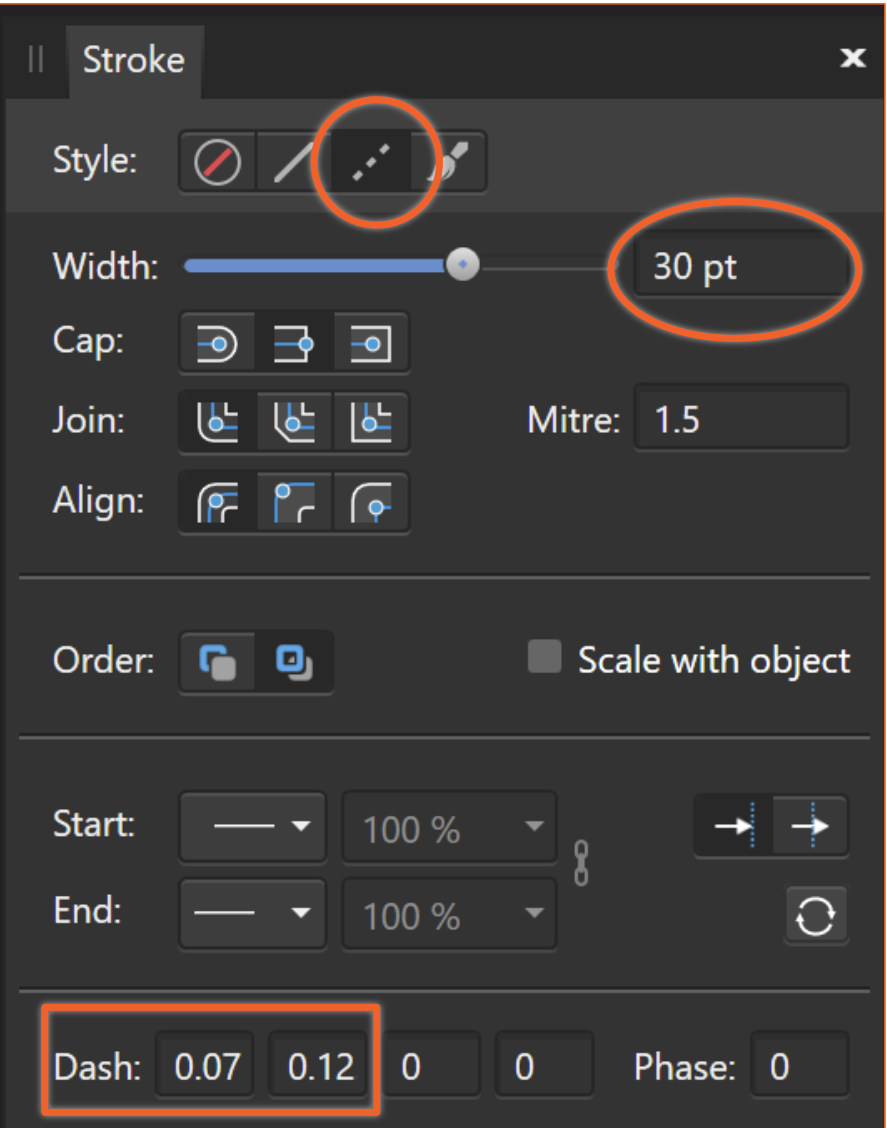
Task: Choose the Square cap icon
Action: click(x=371, y=343)
